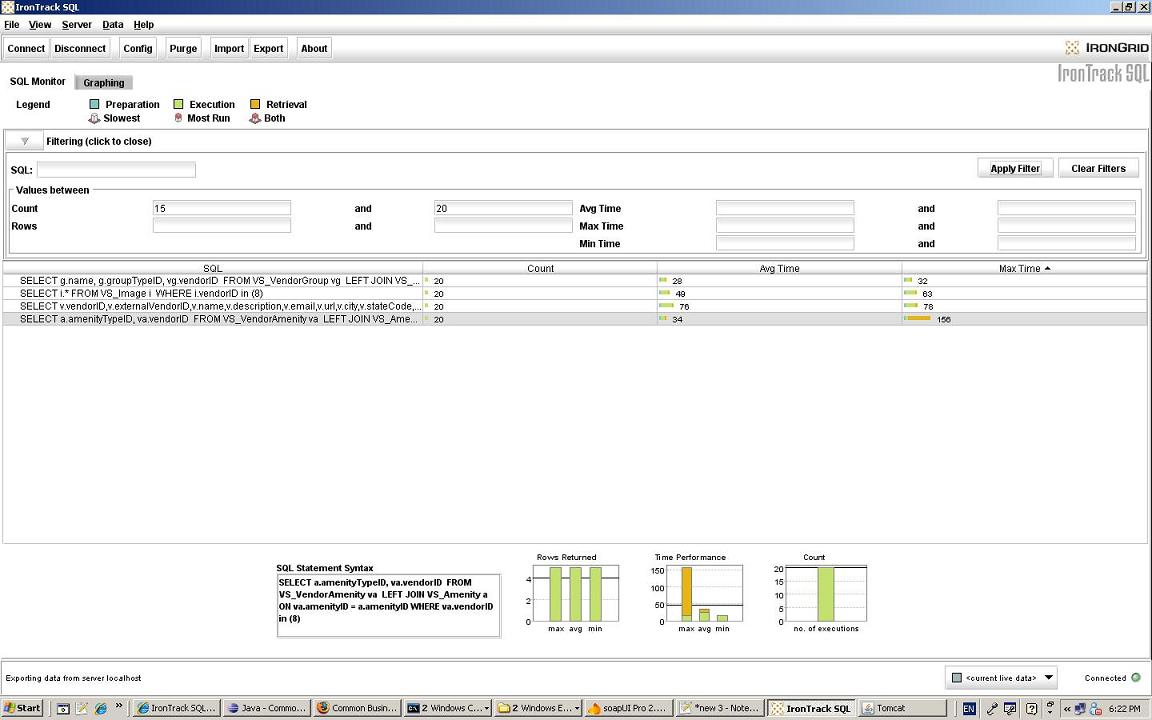1152x720 pixels.
Task: Click the Max Time lower bound field
Action: click(785, 226)
